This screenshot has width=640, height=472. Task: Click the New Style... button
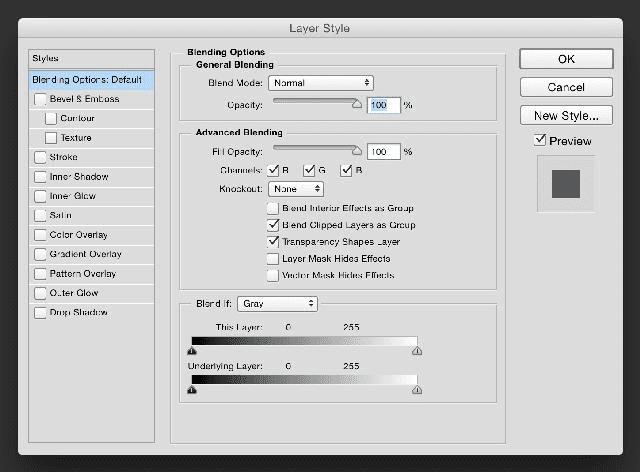click(566, 115)
